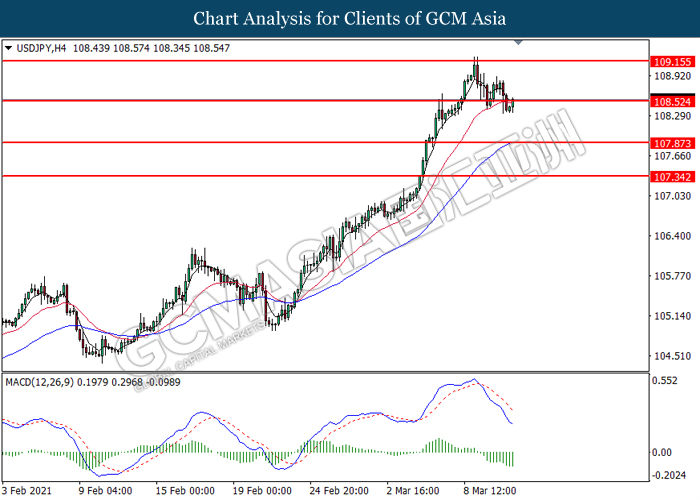Click the 0.552 MACD scale value
The image size is (700, 500).
click(x=665, y=382)
